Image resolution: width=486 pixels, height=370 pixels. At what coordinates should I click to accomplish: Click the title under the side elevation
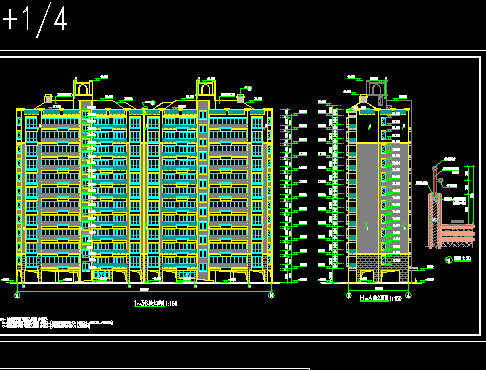(x=380, y=298)
